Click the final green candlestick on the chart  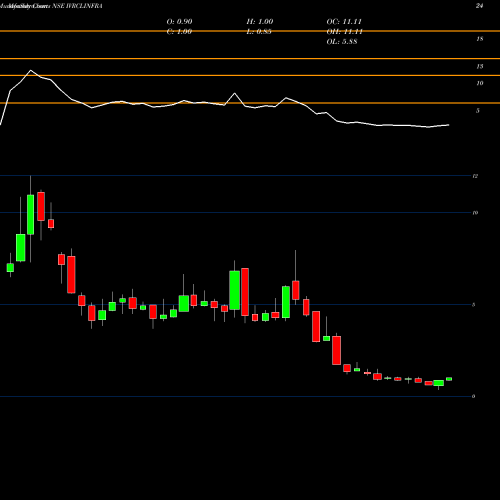coord(449,379)
